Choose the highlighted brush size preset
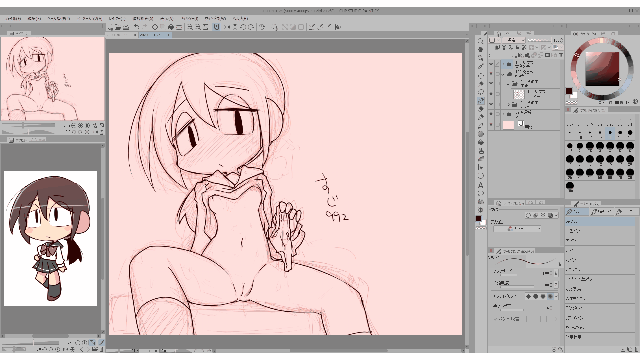Image resolution: width=640 pixels, height=360 pixels. click(610, 133)
